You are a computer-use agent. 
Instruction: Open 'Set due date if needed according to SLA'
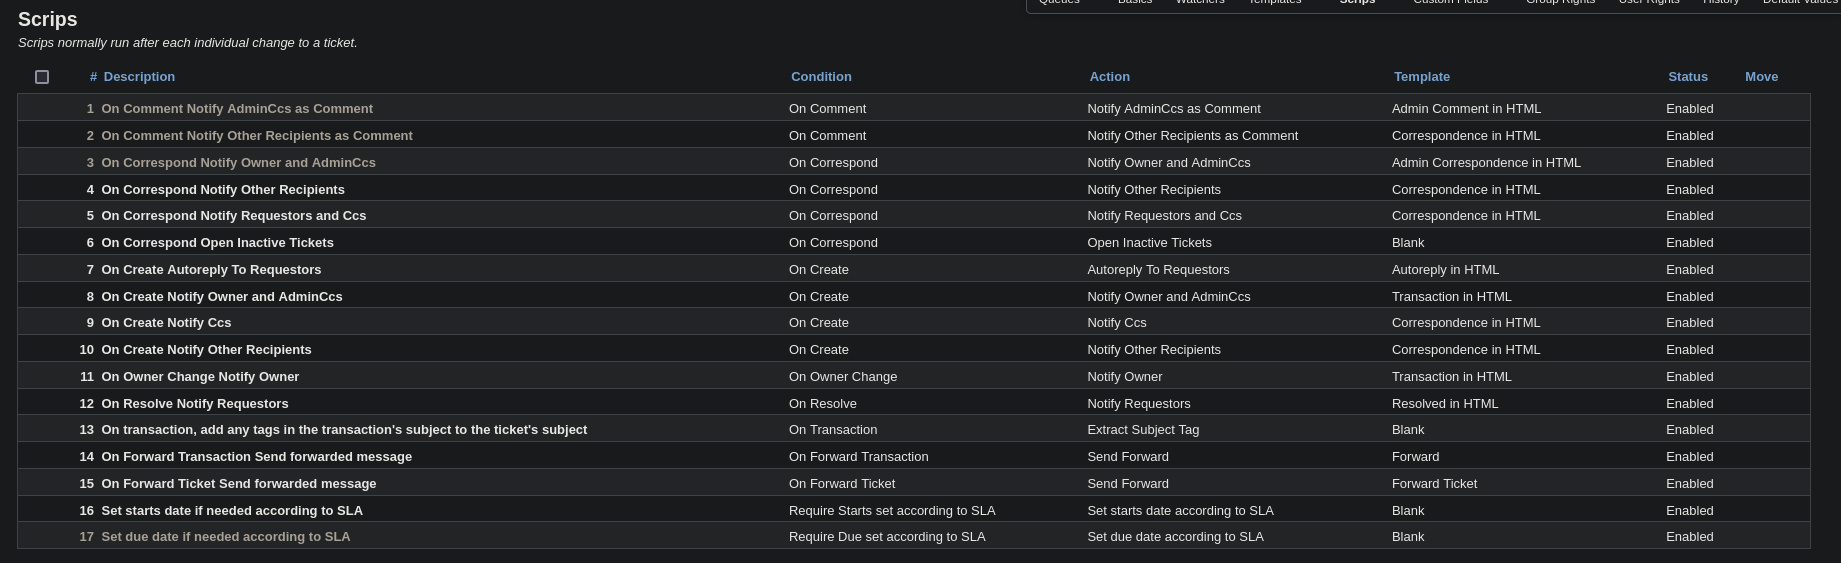226,537
